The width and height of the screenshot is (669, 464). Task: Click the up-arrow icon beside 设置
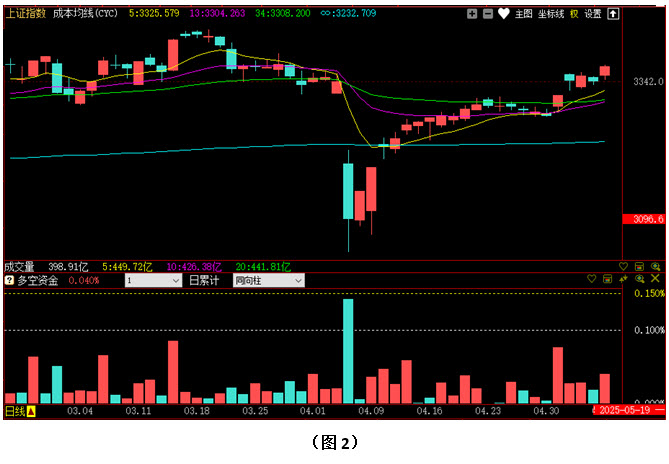click(613, 14)
